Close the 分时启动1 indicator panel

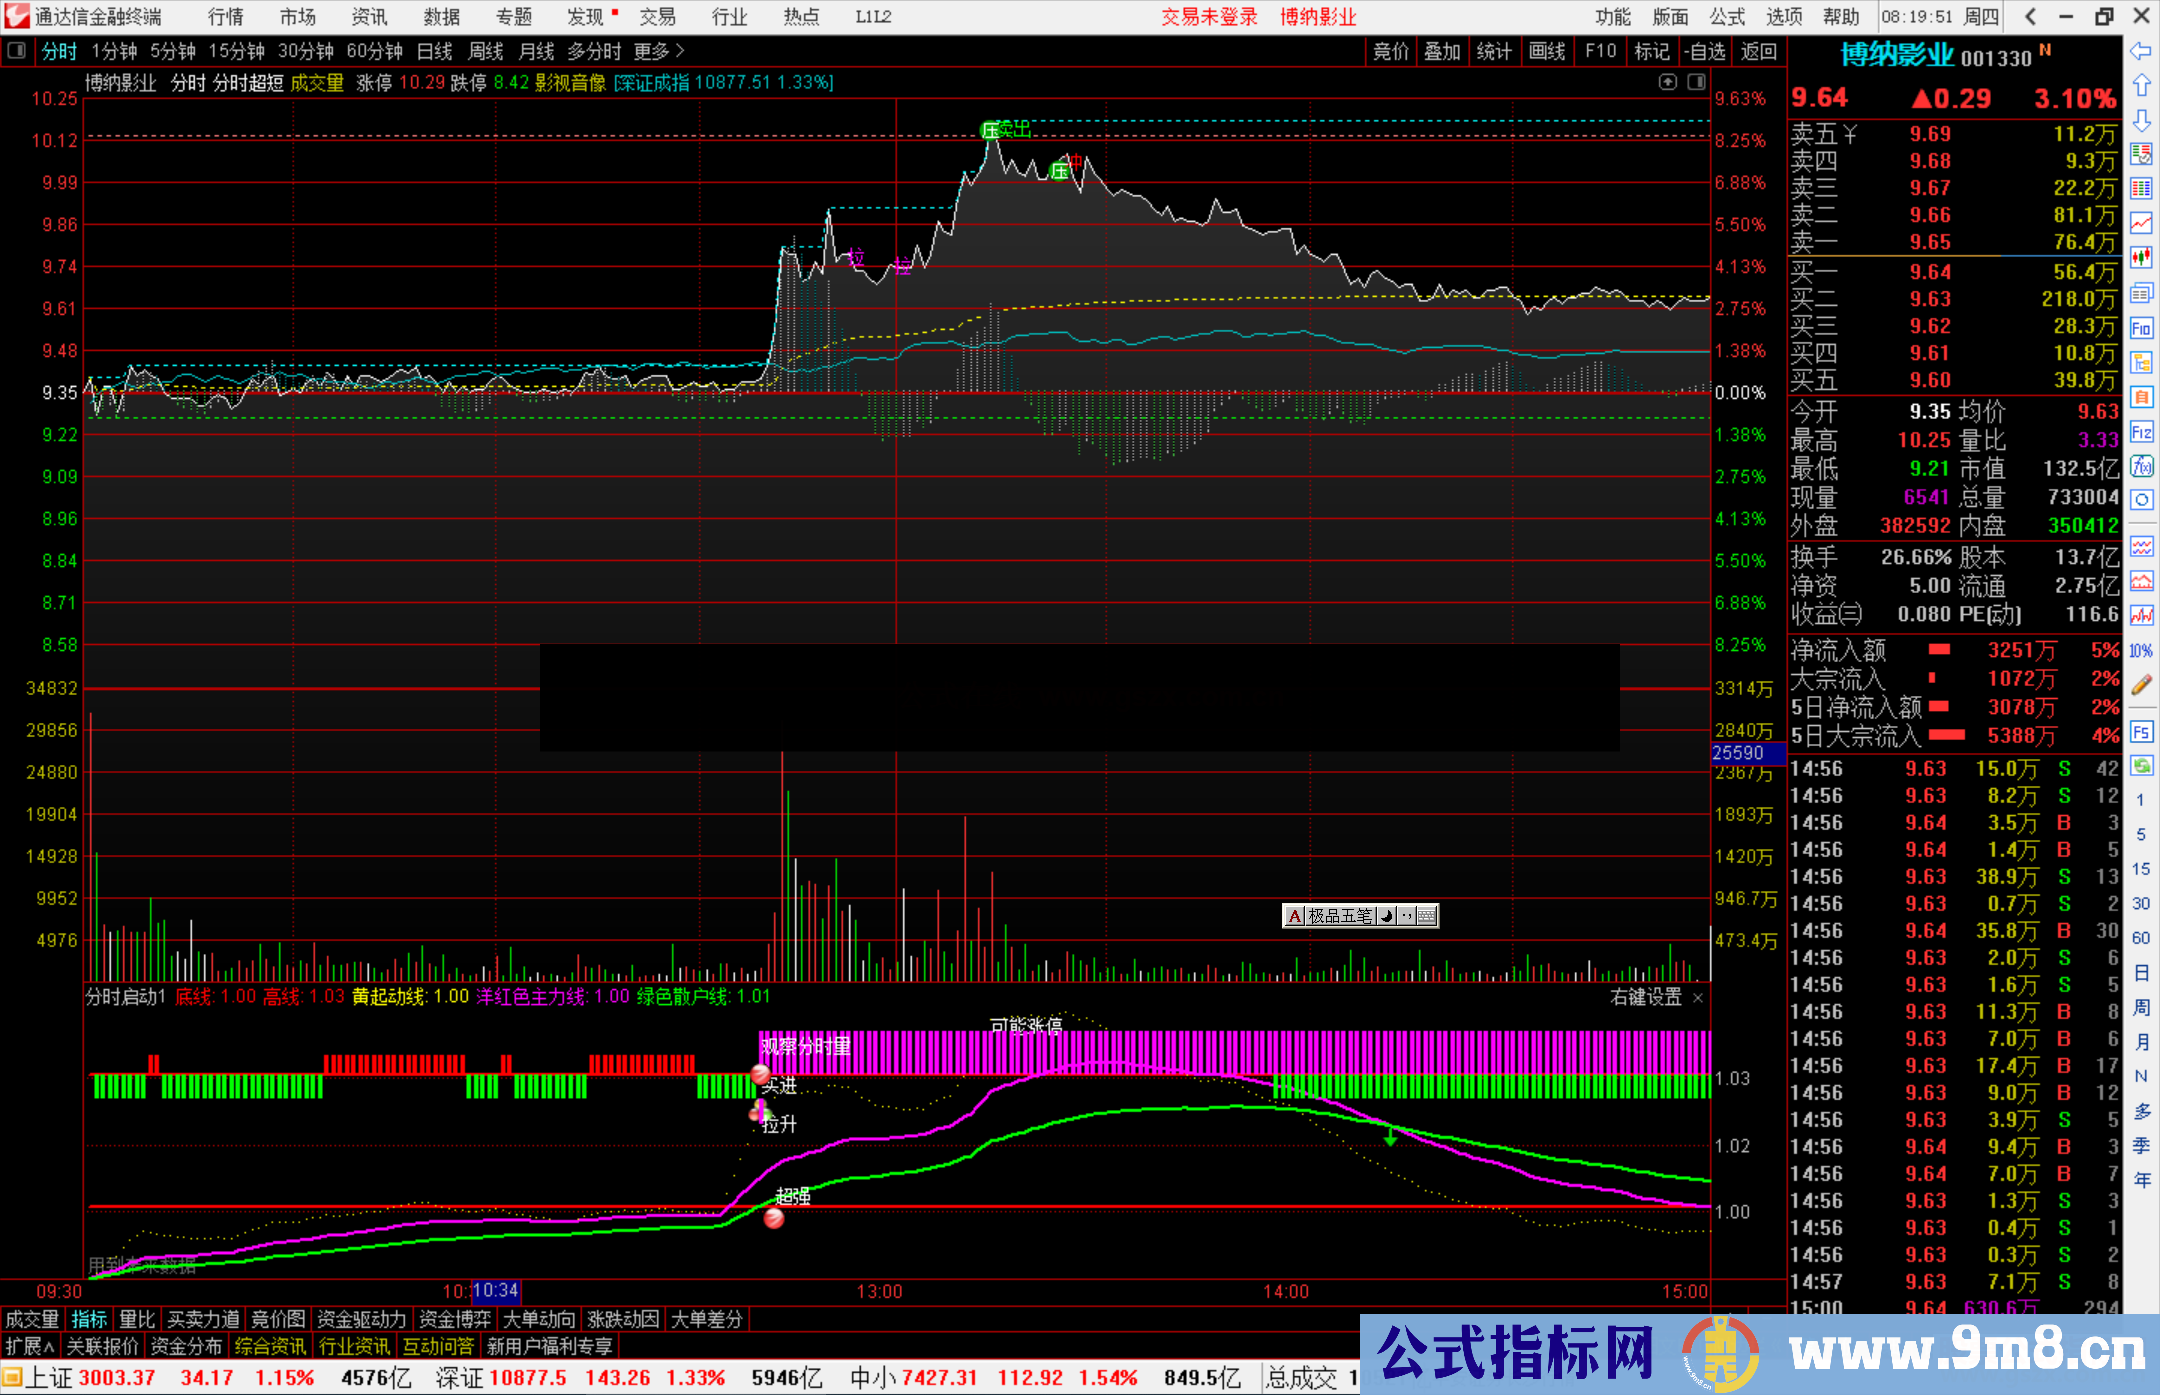1698,998
